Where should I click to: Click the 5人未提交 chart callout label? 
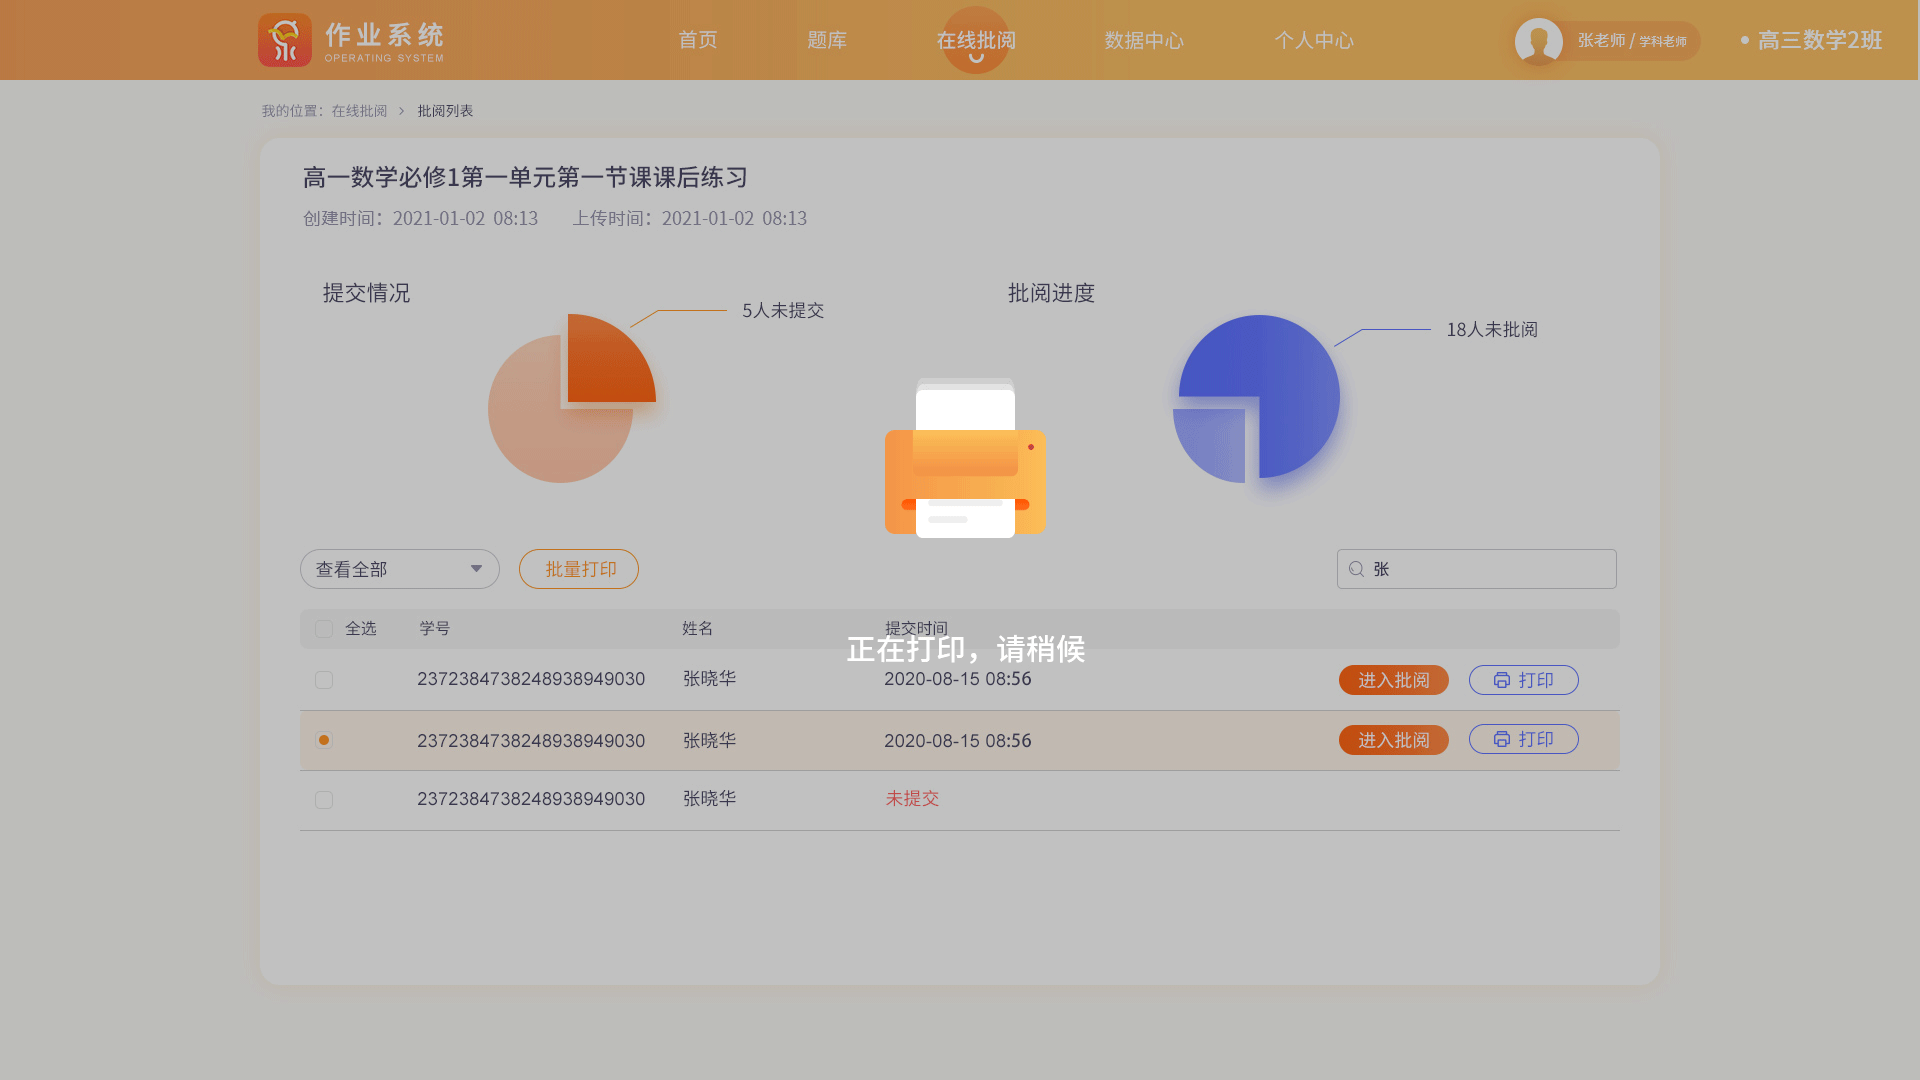(782, 311)
